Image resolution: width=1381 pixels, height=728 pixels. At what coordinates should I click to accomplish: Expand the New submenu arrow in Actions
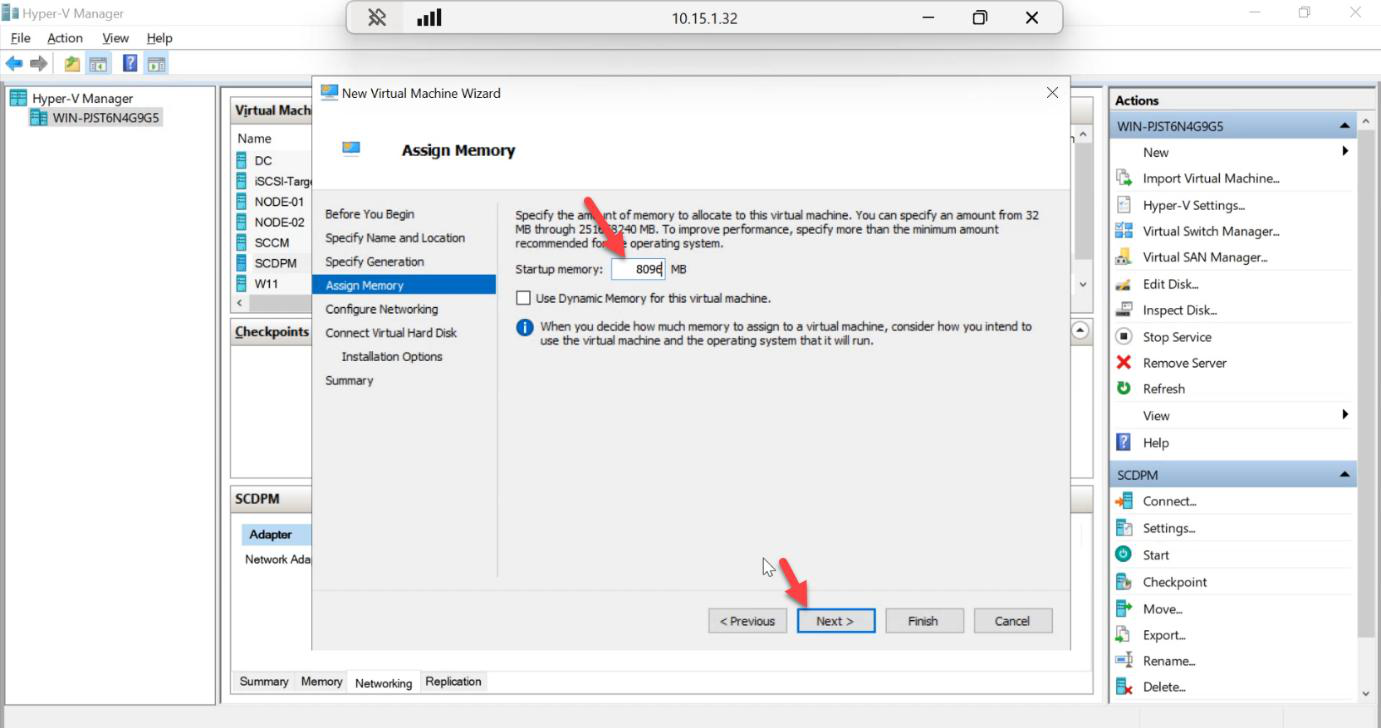pyautogui.click(x=1345, y=151)
